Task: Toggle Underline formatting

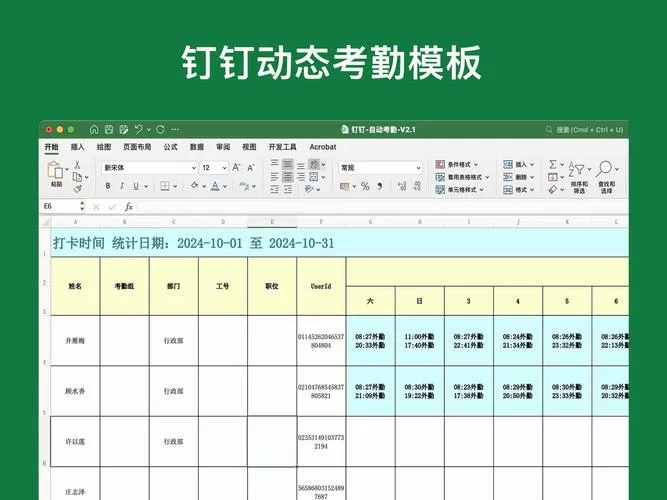Action: (x=136, y=186)
